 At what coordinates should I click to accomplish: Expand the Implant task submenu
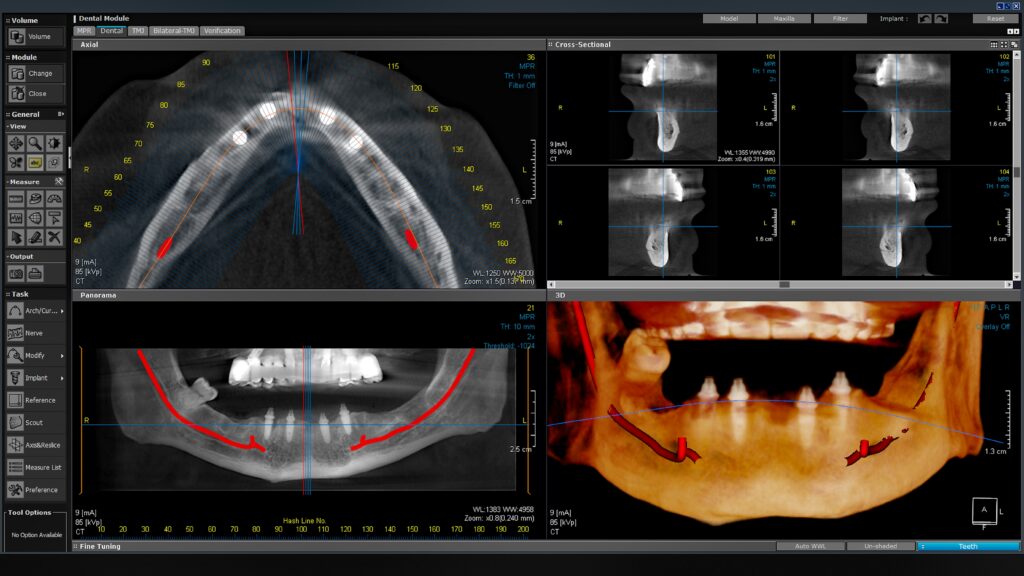tap(62, 378)
